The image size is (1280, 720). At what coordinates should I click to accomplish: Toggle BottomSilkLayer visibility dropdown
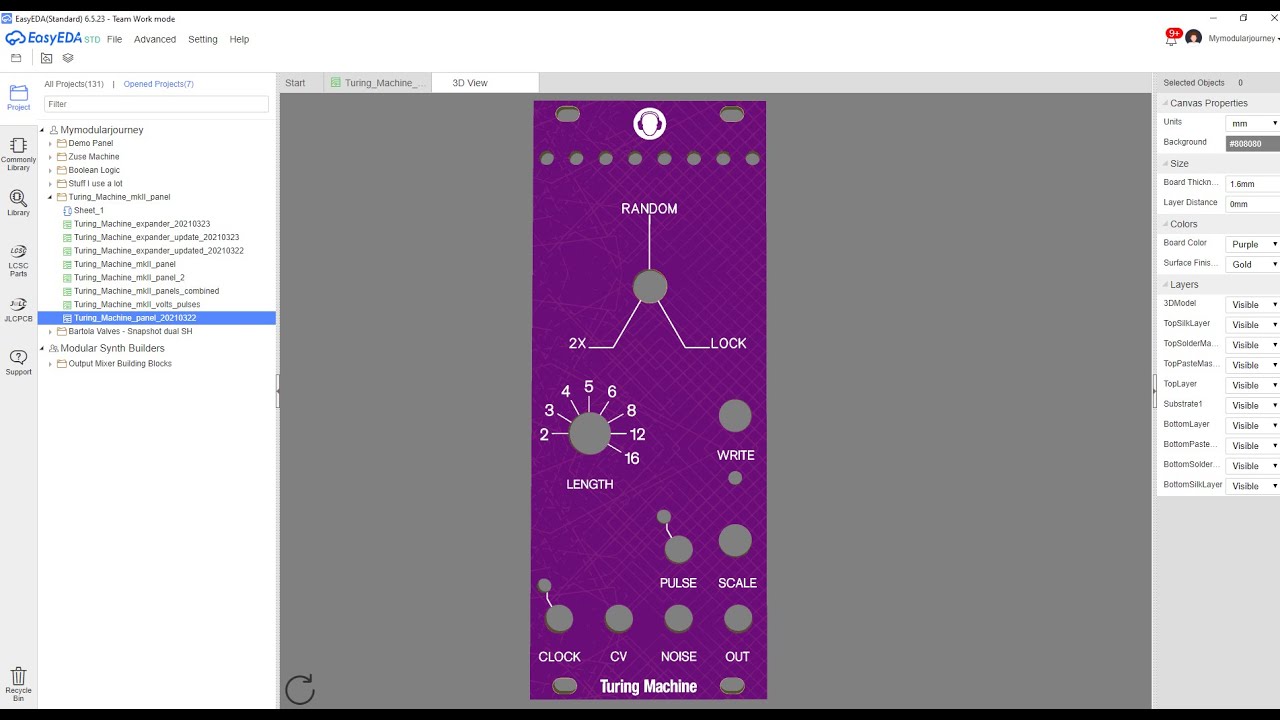click(x=1252, y=486)
